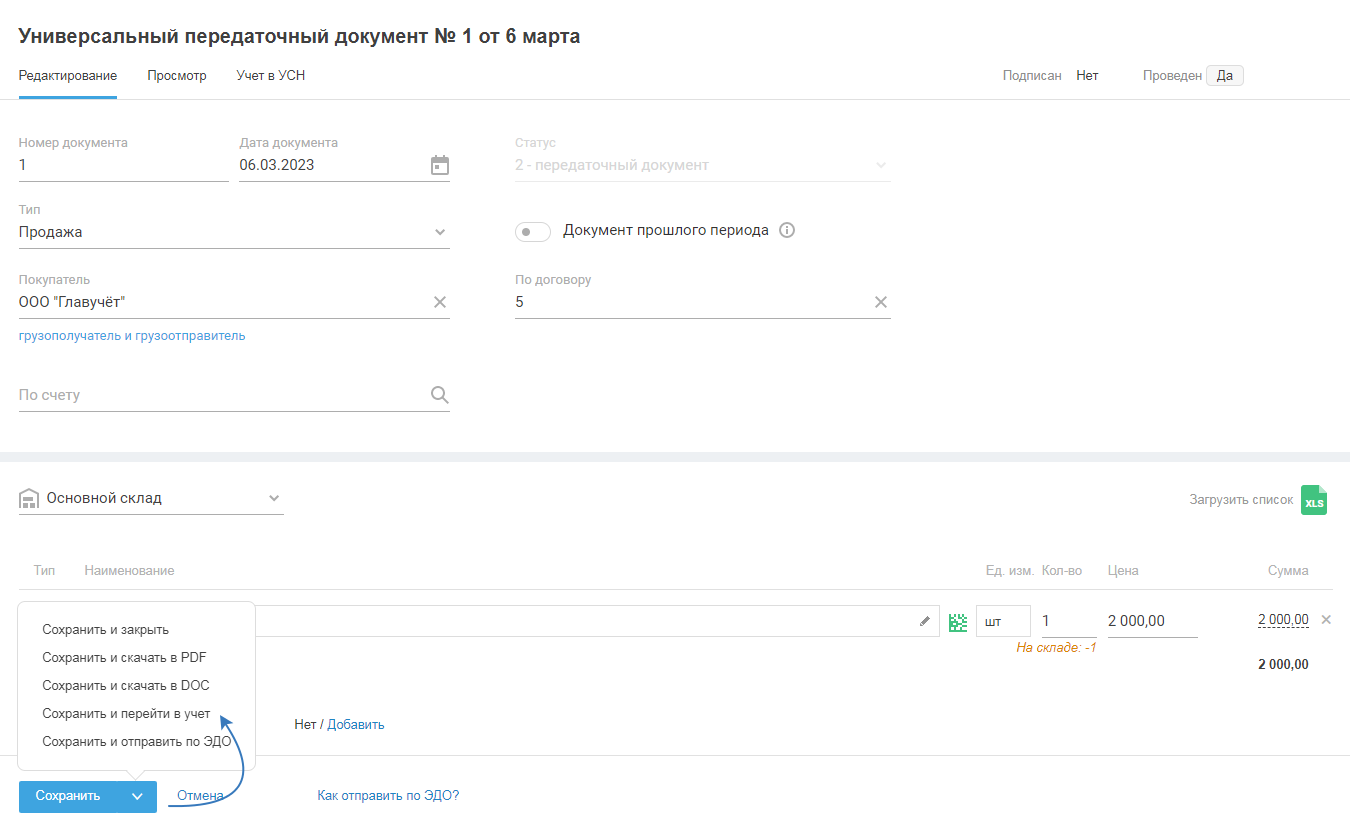Viewport: 1350px width, 826px height.
Task: Choose Сохранить и скачать в PDF
Action: (x=124, y=658)
